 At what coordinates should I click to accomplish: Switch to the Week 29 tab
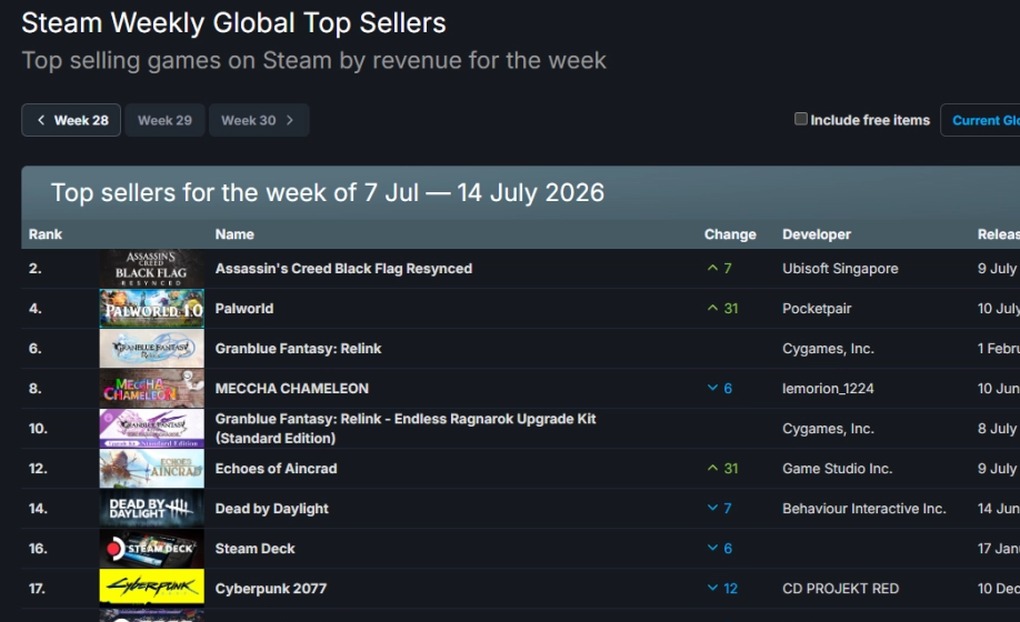tap(165, 120)
